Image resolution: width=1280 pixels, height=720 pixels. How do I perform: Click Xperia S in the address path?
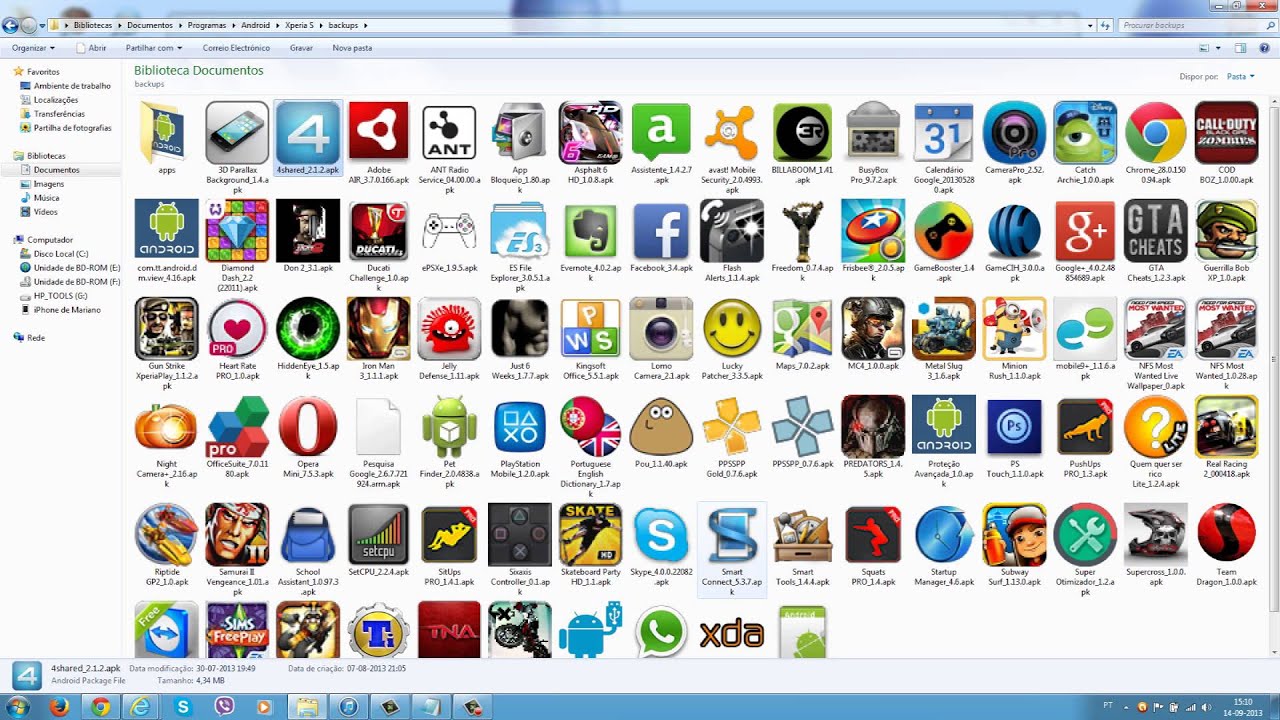(299, 24)
